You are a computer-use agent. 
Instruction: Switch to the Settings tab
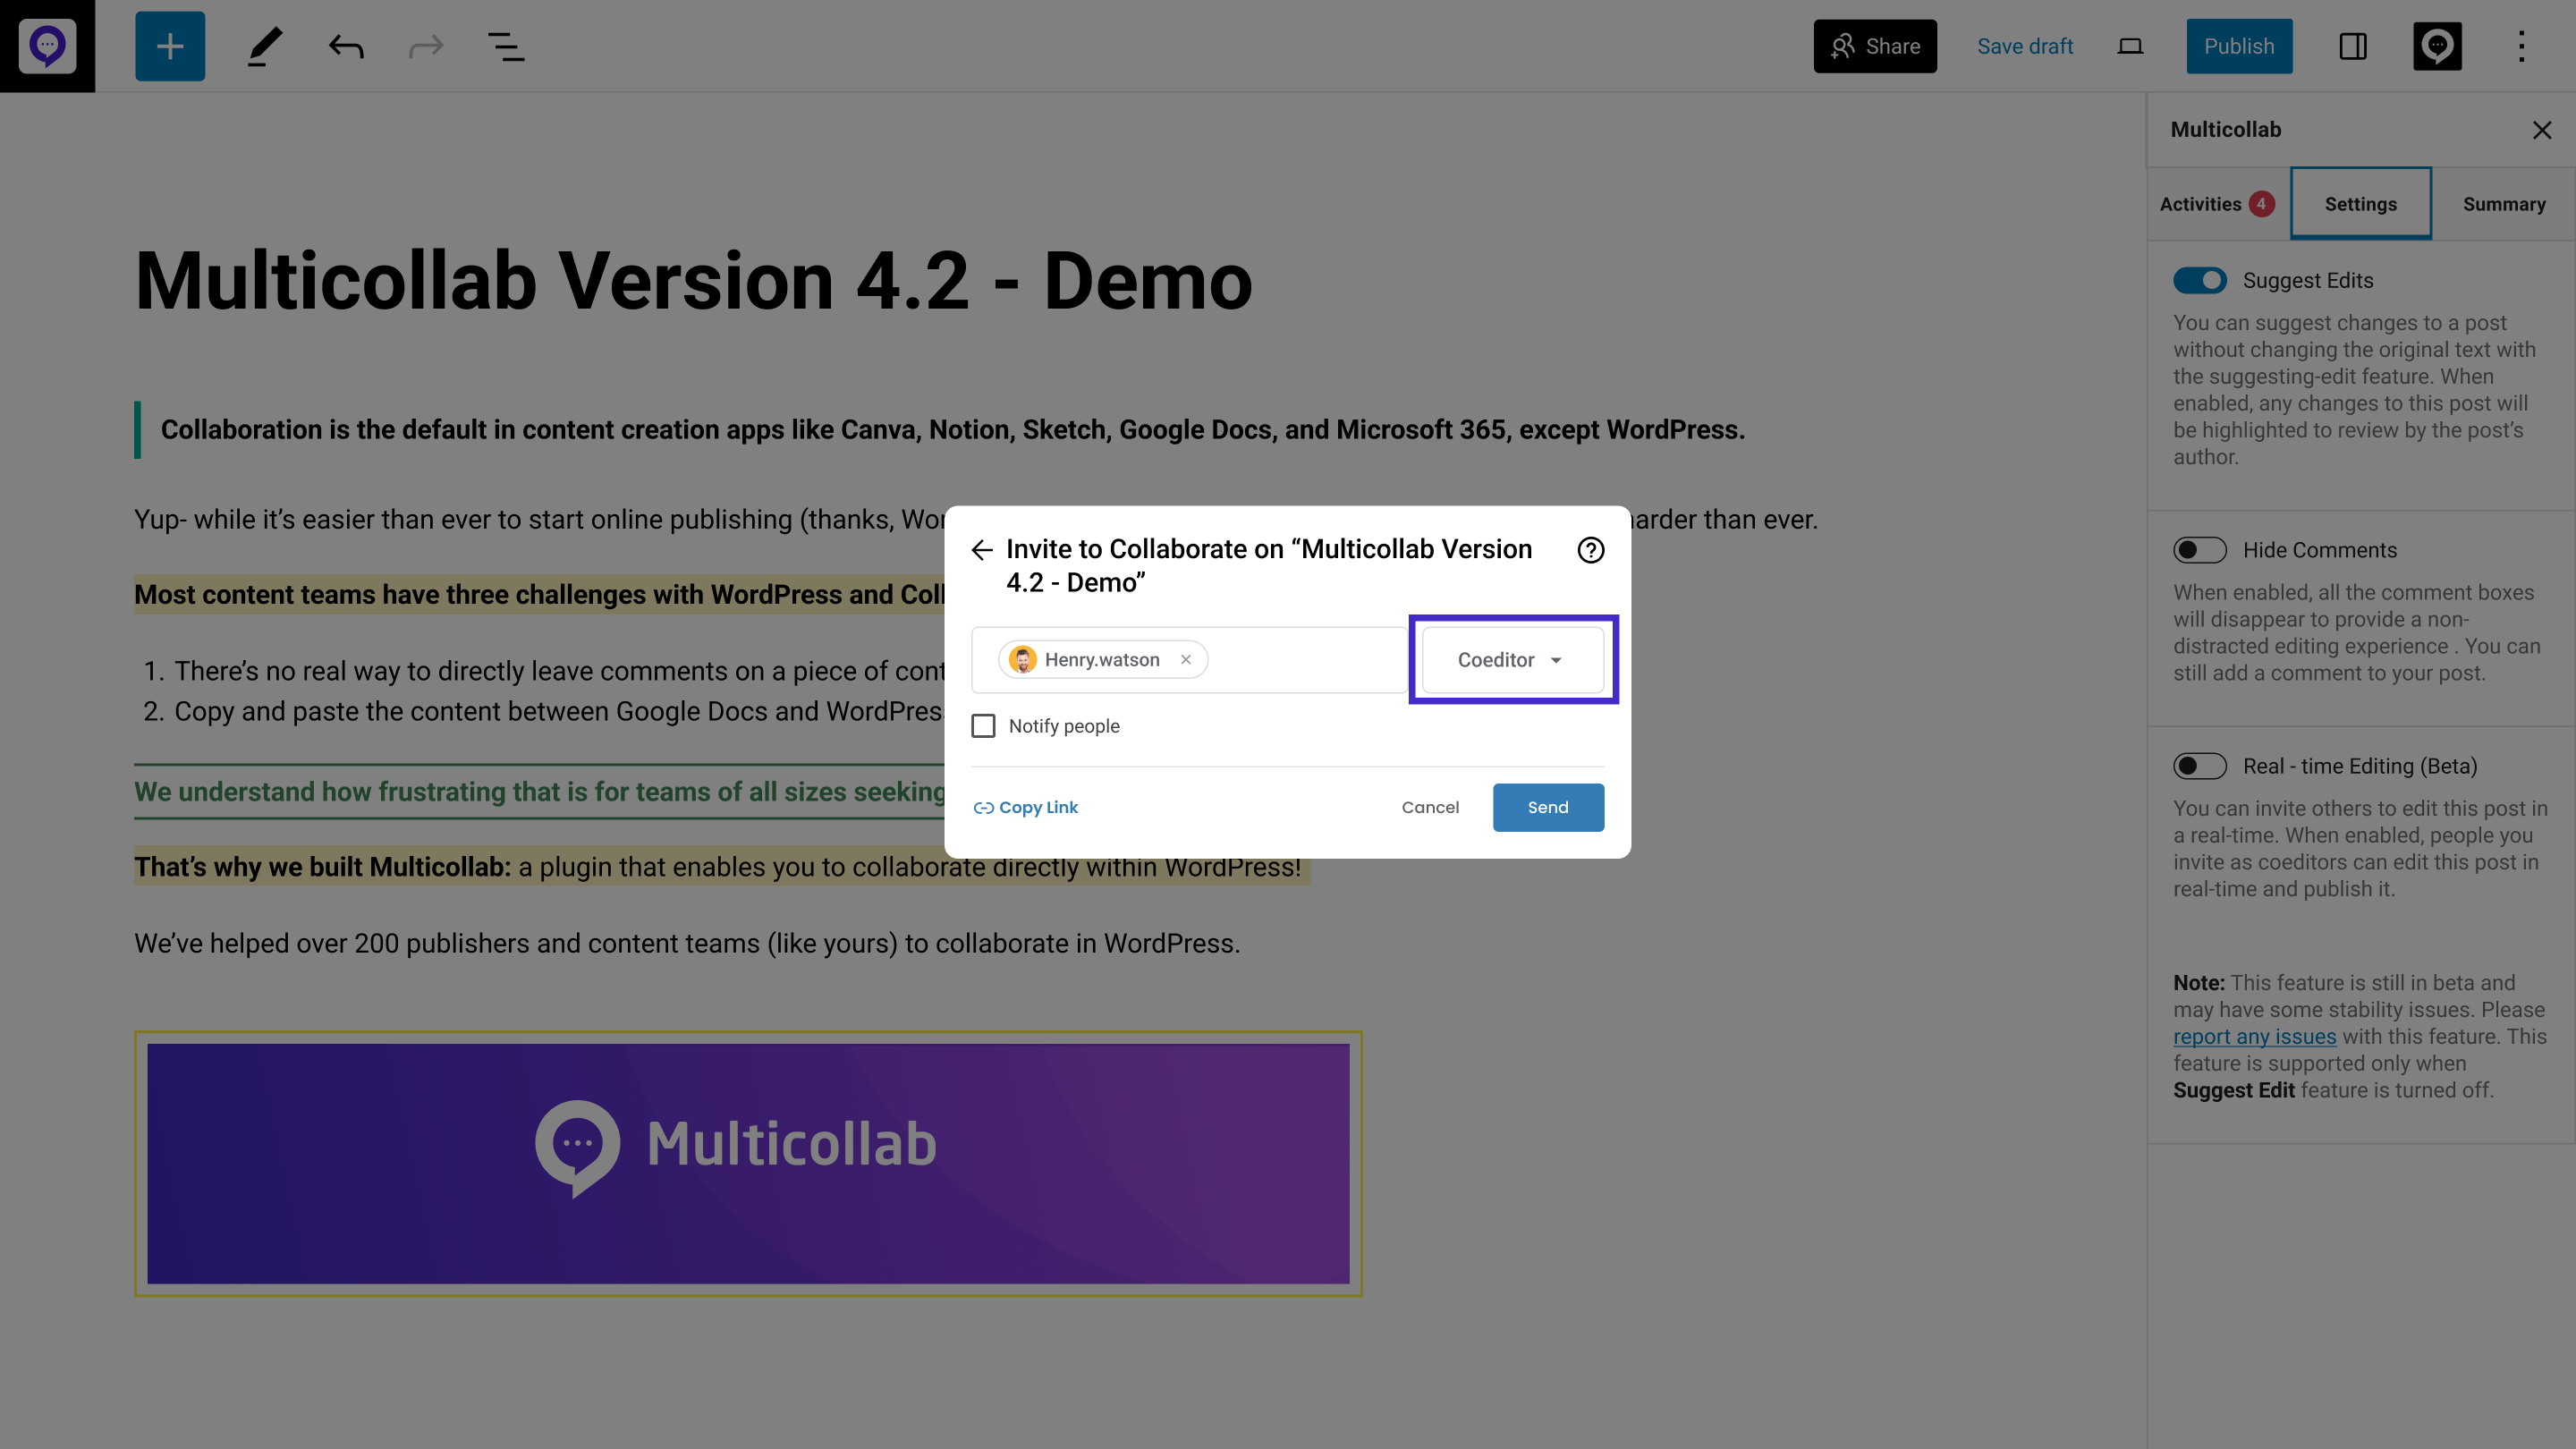click(x=2361, y=204)
